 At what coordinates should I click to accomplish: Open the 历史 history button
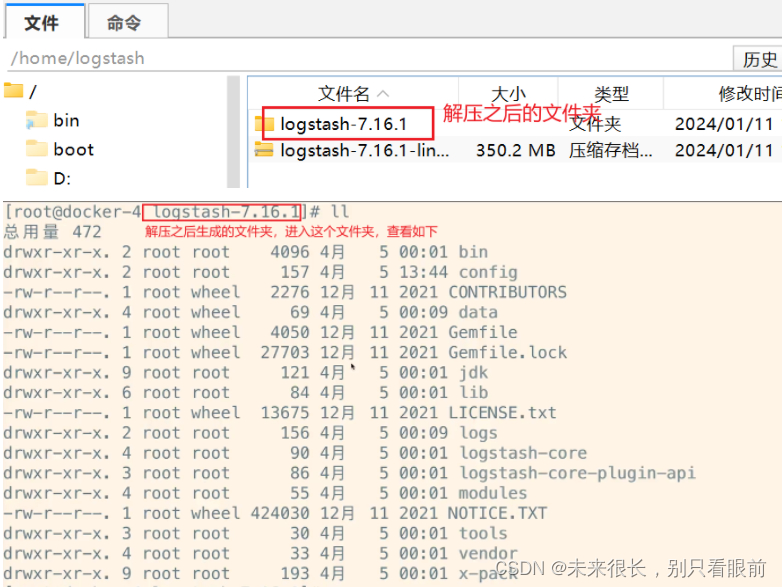coord(759,59)
